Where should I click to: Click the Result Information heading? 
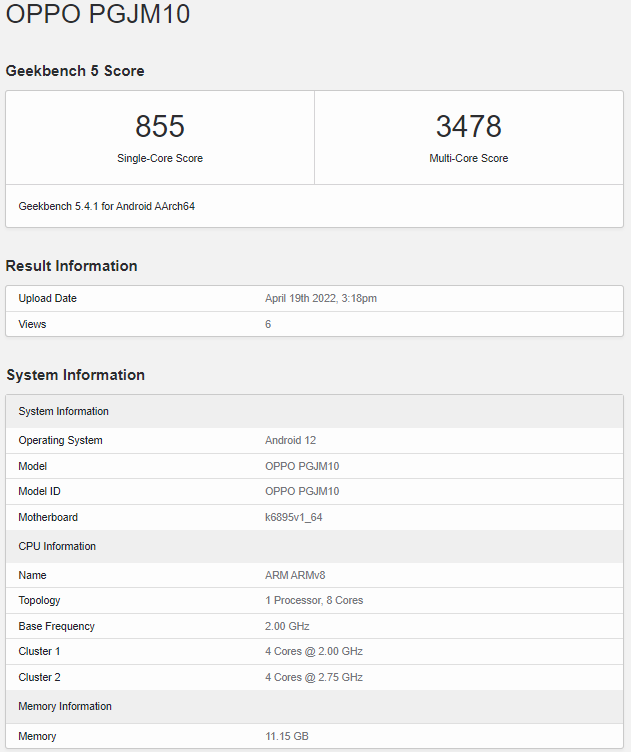coord(71,266)
